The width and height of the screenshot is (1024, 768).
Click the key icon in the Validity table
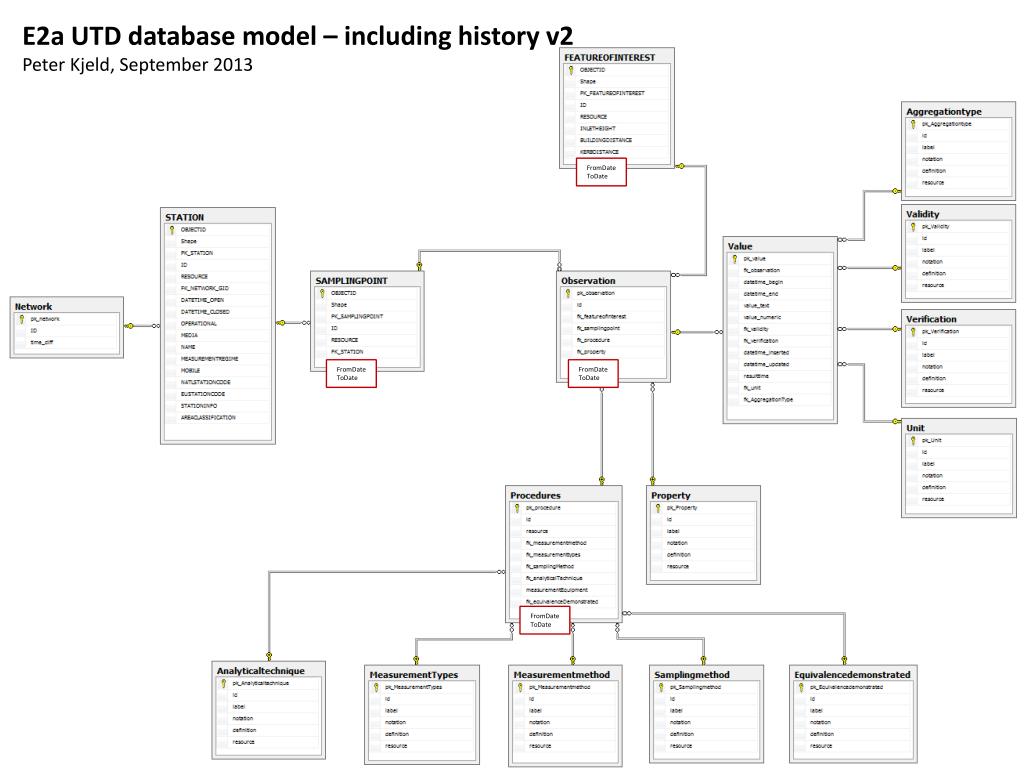point(913,227)
